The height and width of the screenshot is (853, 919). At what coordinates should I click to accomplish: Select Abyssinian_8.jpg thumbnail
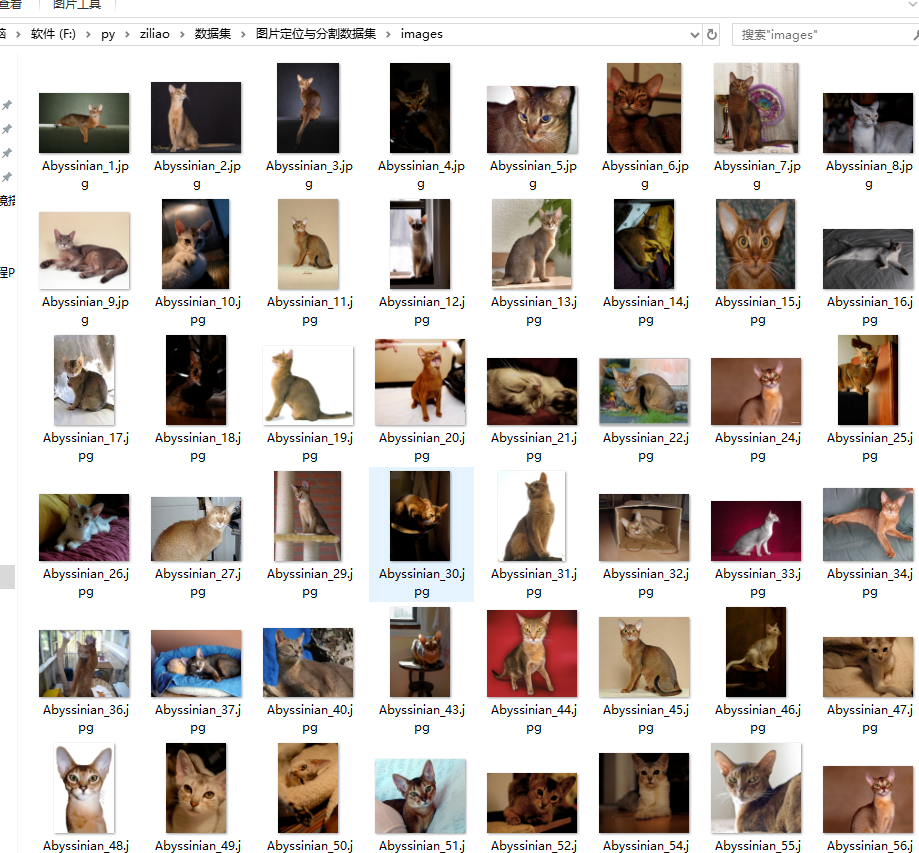pyautogui.click(x=868, y=123)
